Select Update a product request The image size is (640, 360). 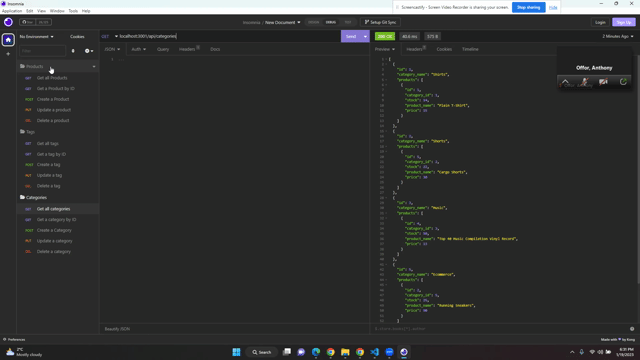pyautogui.click(x=53, y=110)
